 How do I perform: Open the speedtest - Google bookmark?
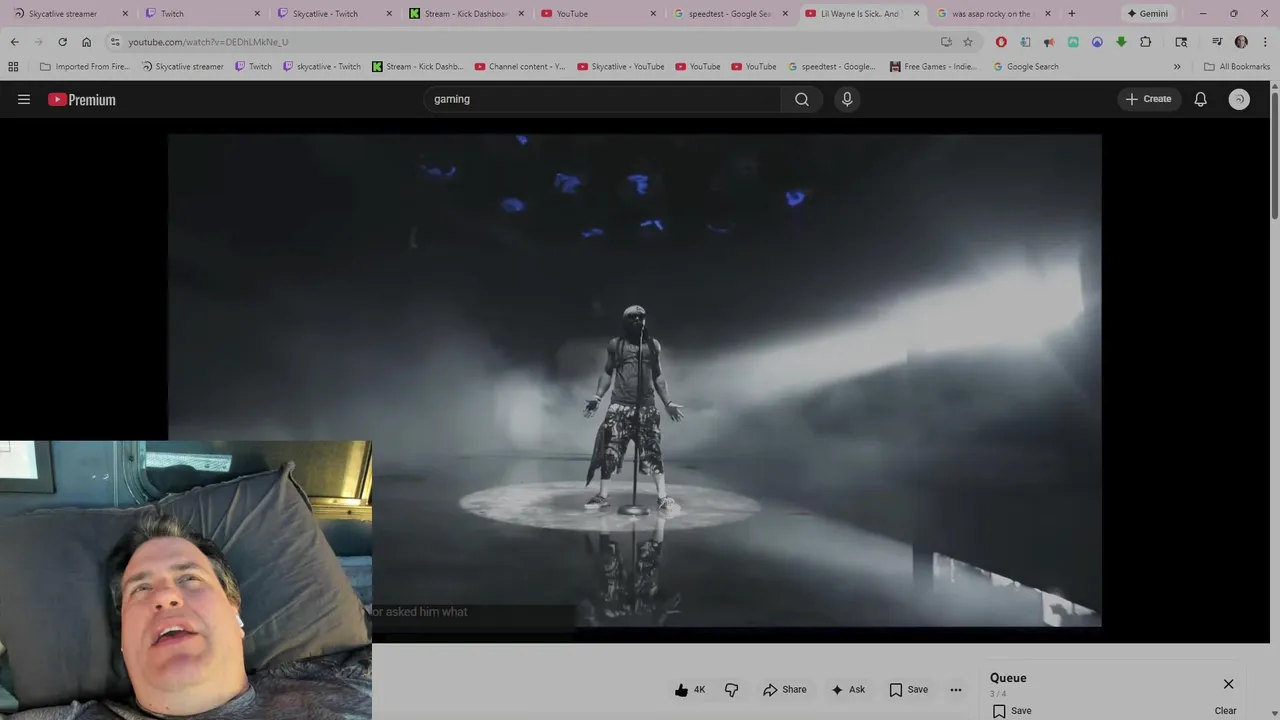click(831, 67)
